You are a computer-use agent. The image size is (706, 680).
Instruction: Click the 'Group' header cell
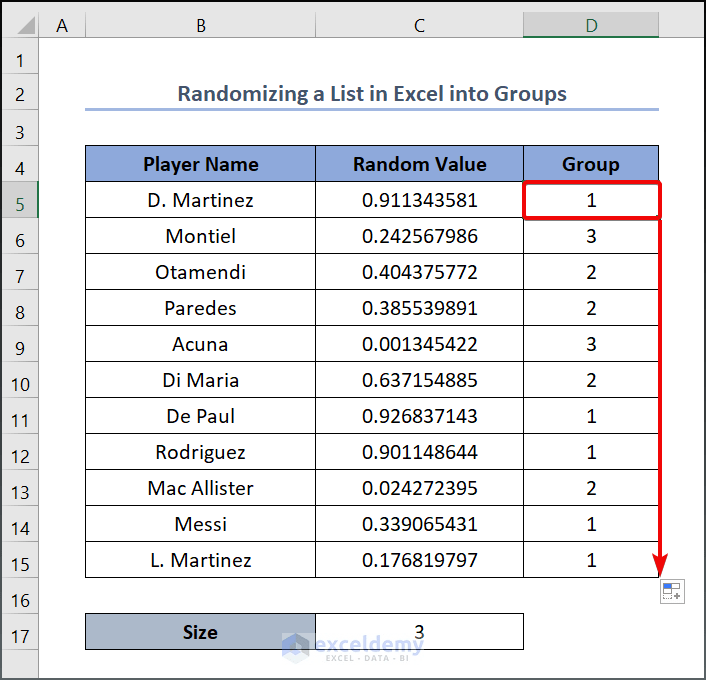591,164
